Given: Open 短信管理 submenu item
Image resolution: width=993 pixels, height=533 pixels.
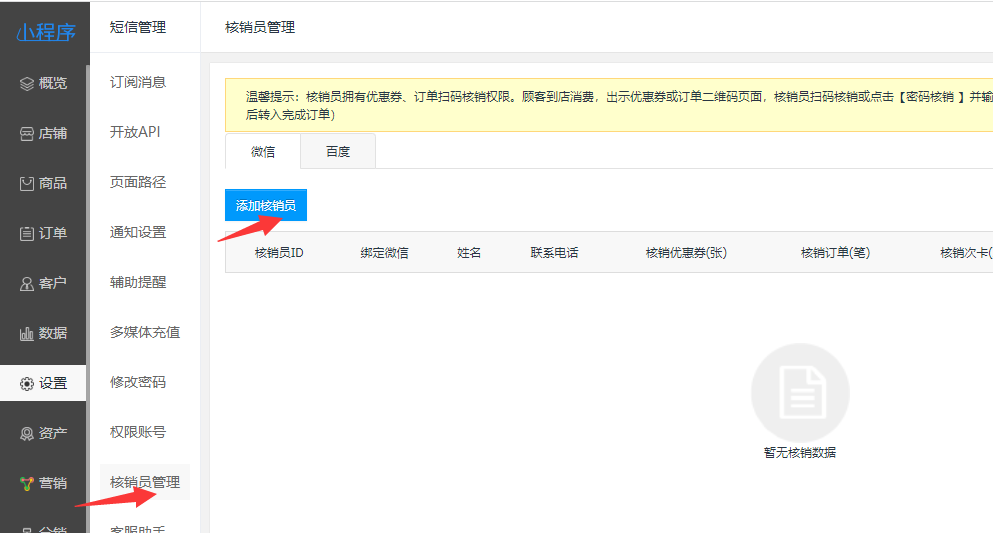Looking at the screenshot, I should pos(137,27).
